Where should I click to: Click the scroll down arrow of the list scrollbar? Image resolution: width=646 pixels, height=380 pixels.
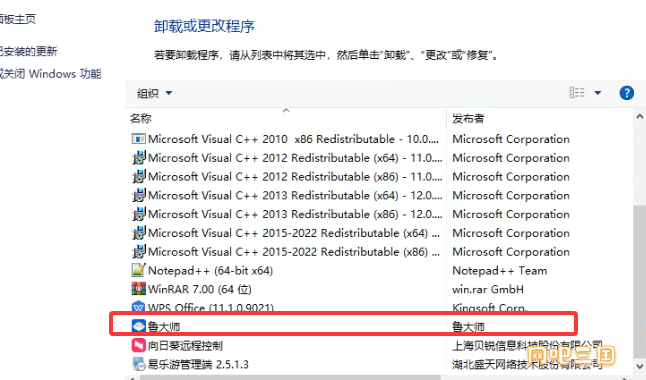coord(640,366)
